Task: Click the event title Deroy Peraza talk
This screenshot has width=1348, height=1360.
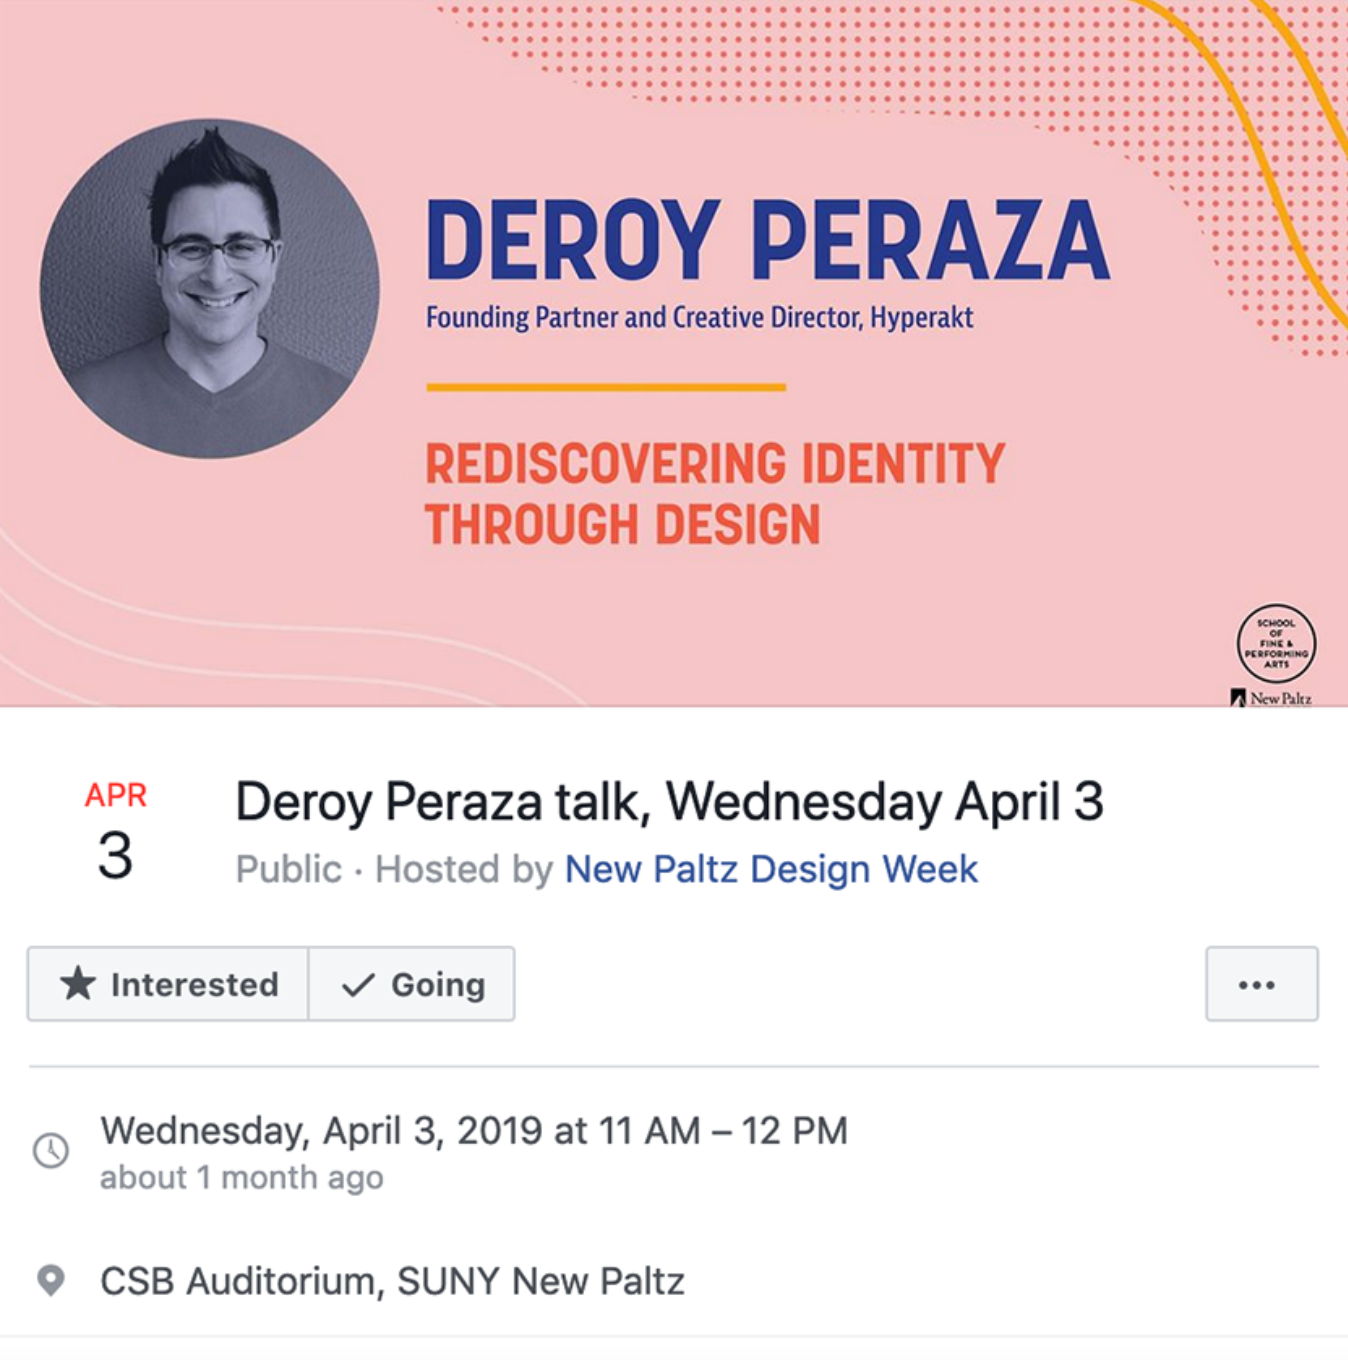Action: (x=669, y=802)
